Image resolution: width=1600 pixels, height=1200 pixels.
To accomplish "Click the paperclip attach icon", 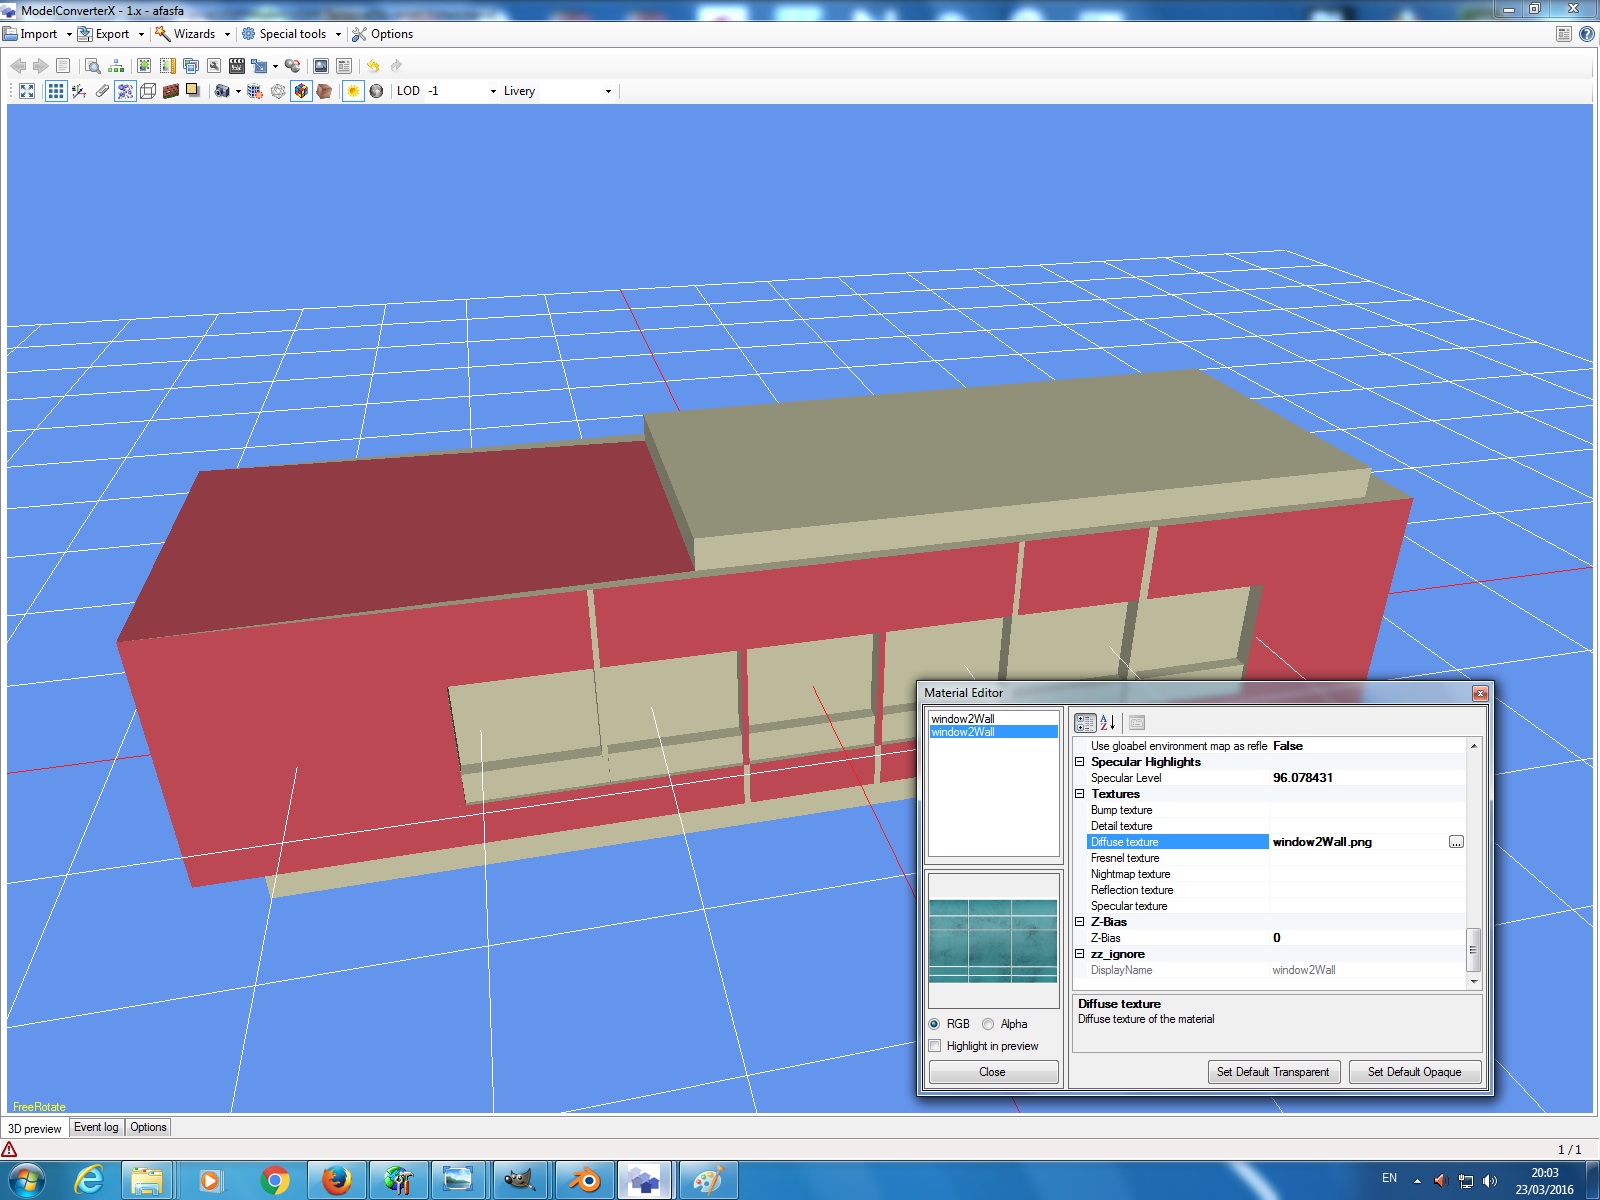I will [x=102, y=91].
